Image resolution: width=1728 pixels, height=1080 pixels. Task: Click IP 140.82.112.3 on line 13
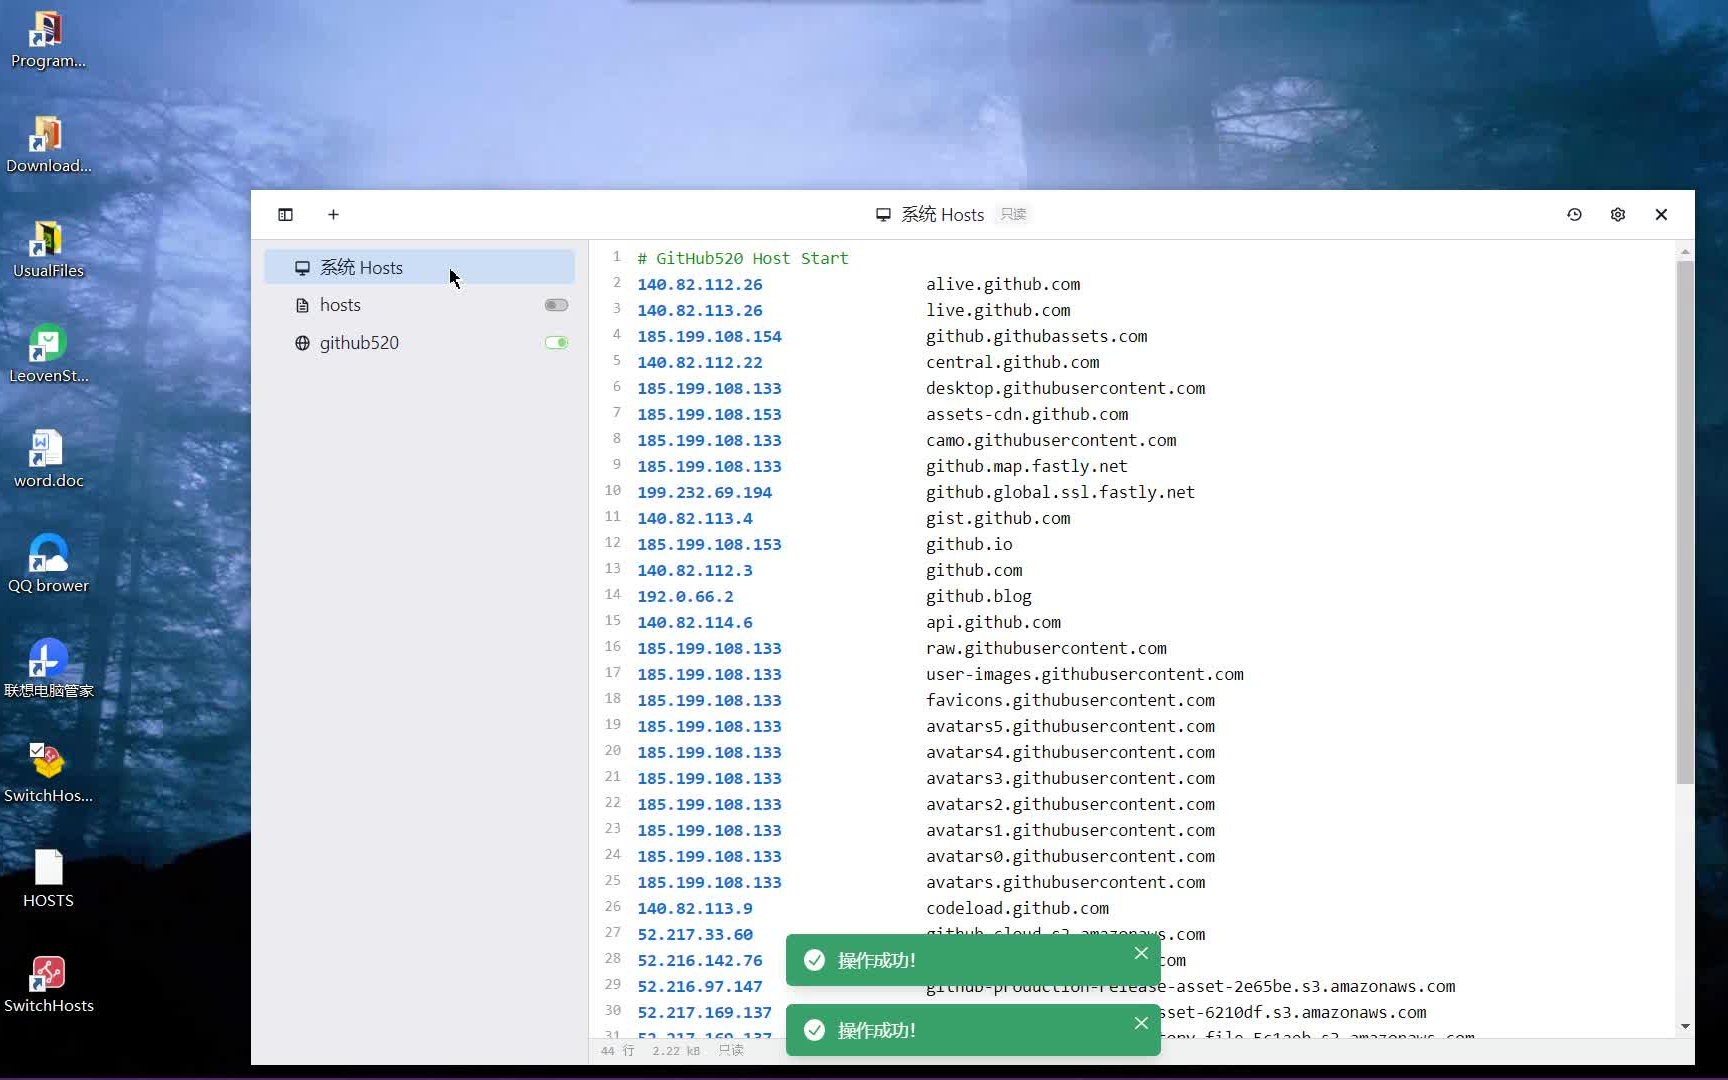(x=695, y=570)
